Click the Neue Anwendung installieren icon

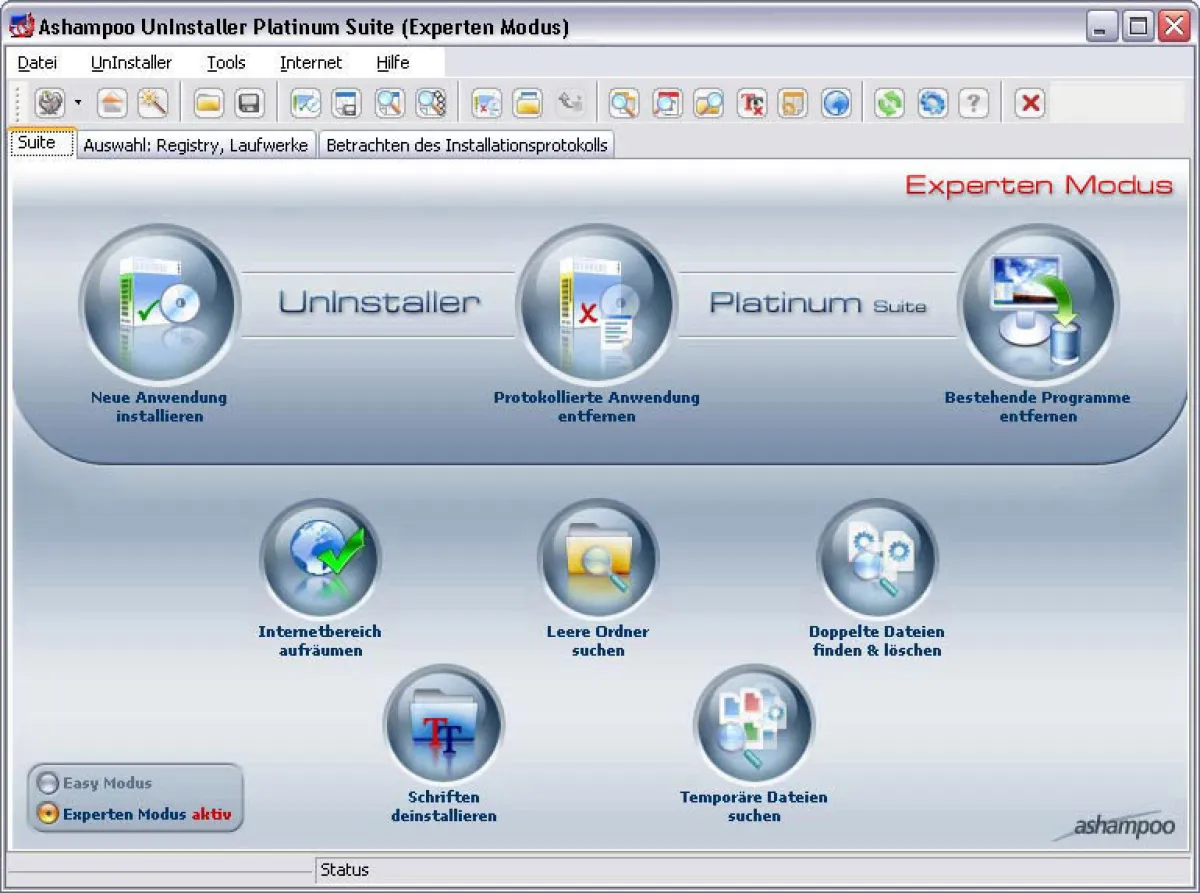click(x=159, y=305)
